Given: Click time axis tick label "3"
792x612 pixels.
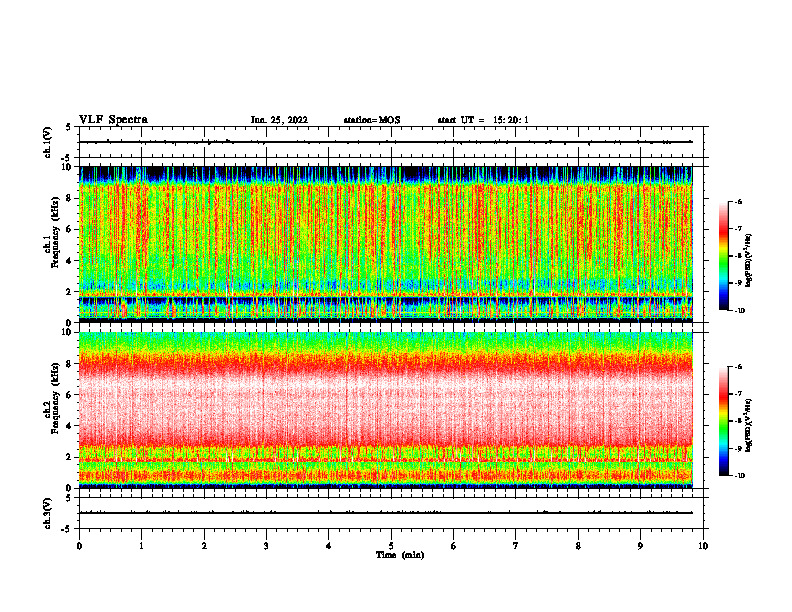Looking at the screenshot, I should 266,546.
